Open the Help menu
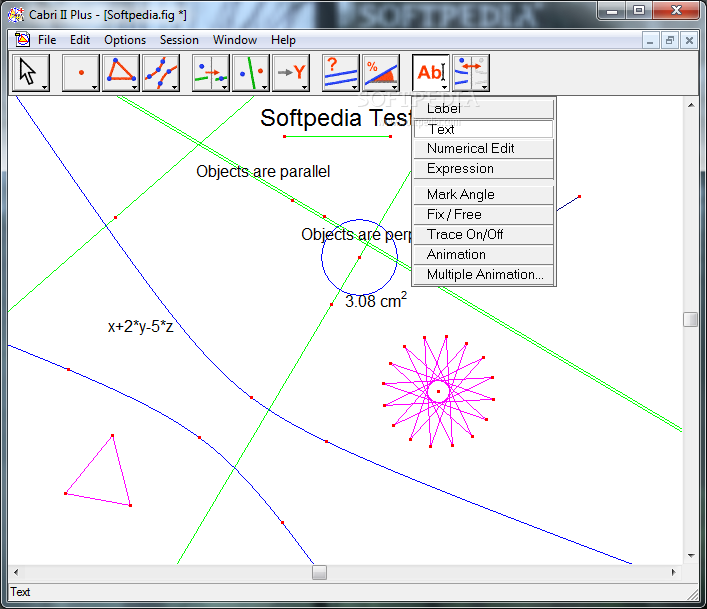707x609 pixels. [283, 40]
